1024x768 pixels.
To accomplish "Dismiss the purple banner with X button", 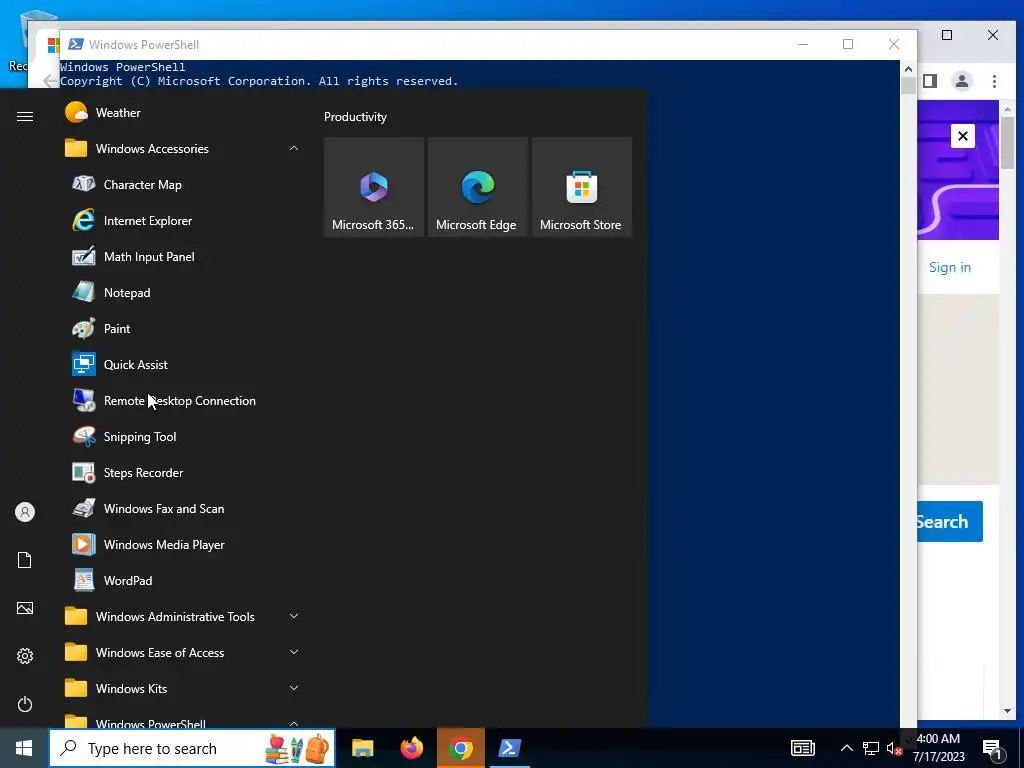I will (963, 136).
